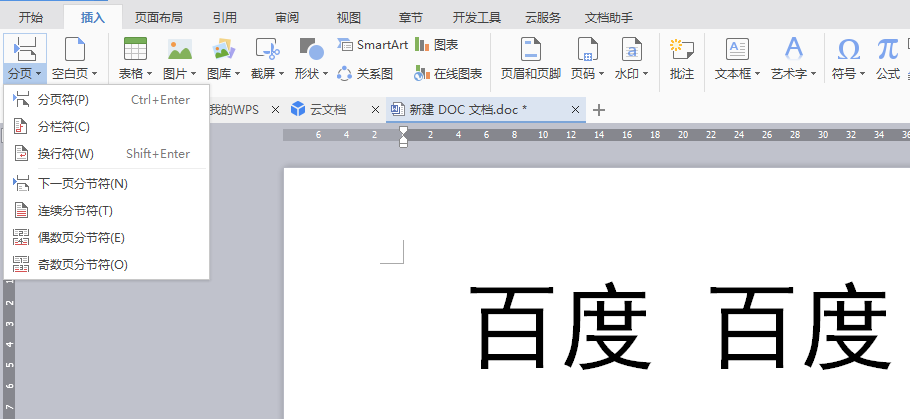
Task: Open the 页面布局 ribbon tab
Action: 158,17
